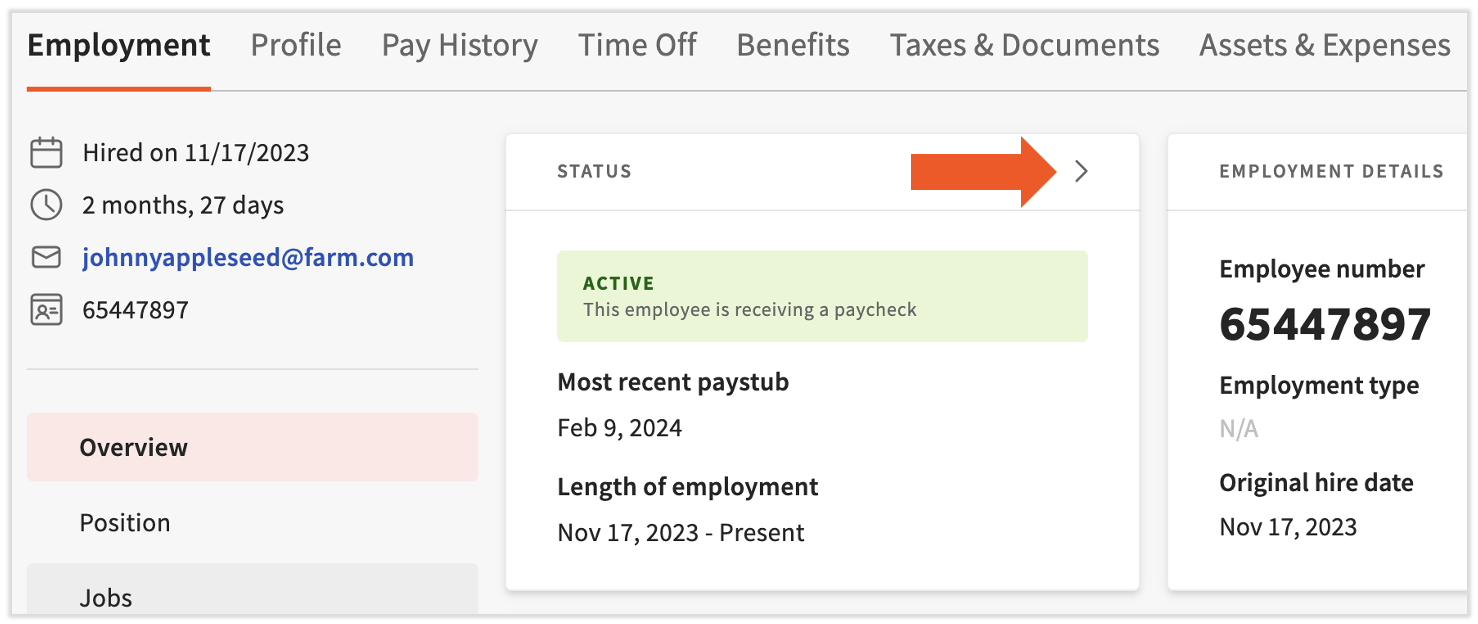
Task: Switch to the Profile tab
Action: (296, 46)
